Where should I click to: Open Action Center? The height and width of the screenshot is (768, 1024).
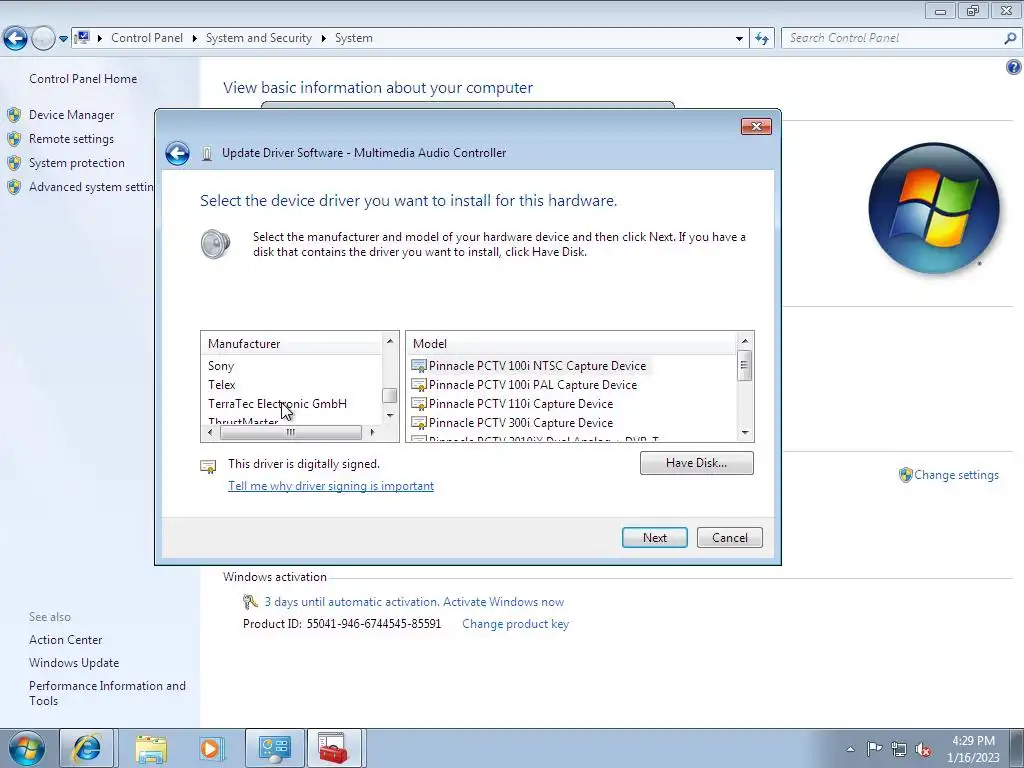[x=65, y=641]
